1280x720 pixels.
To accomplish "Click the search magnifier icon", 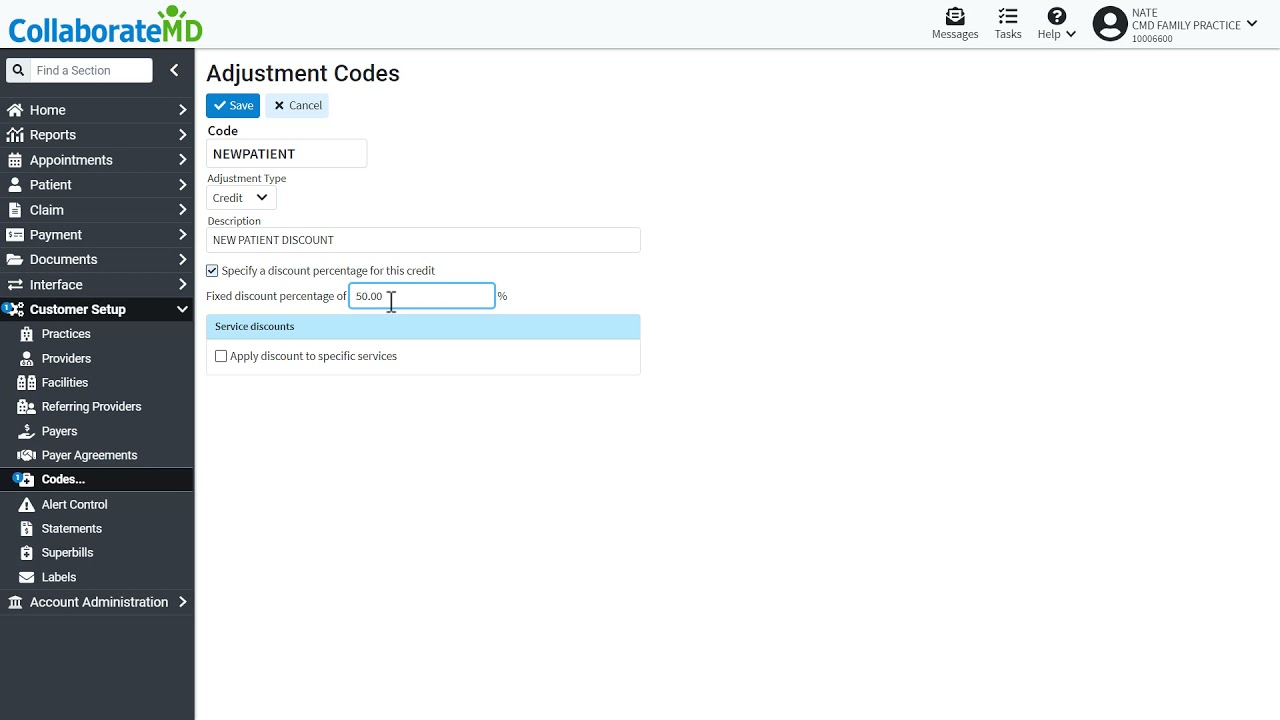I will pos(18,70).
